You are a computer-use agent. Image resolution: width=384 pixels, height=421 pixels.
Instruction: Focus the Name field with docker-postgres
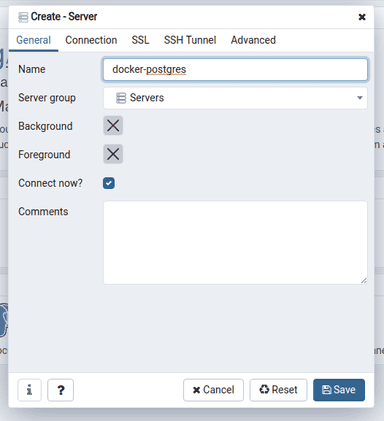(235, 70)
